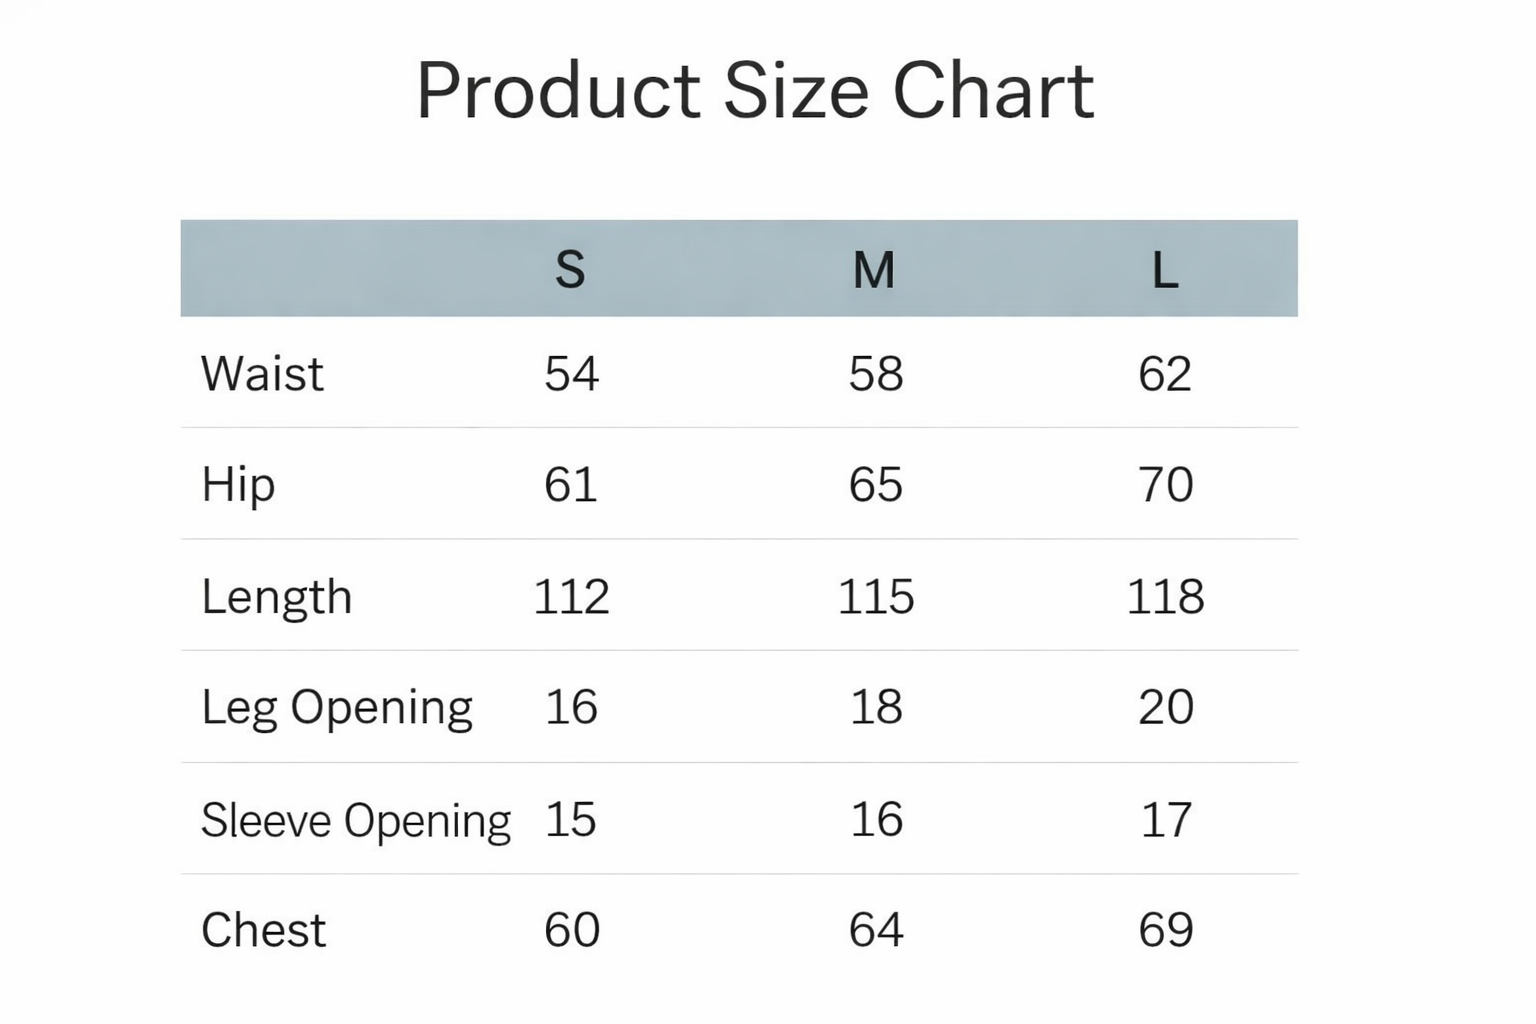Click the Chest row label

(264, 930)
